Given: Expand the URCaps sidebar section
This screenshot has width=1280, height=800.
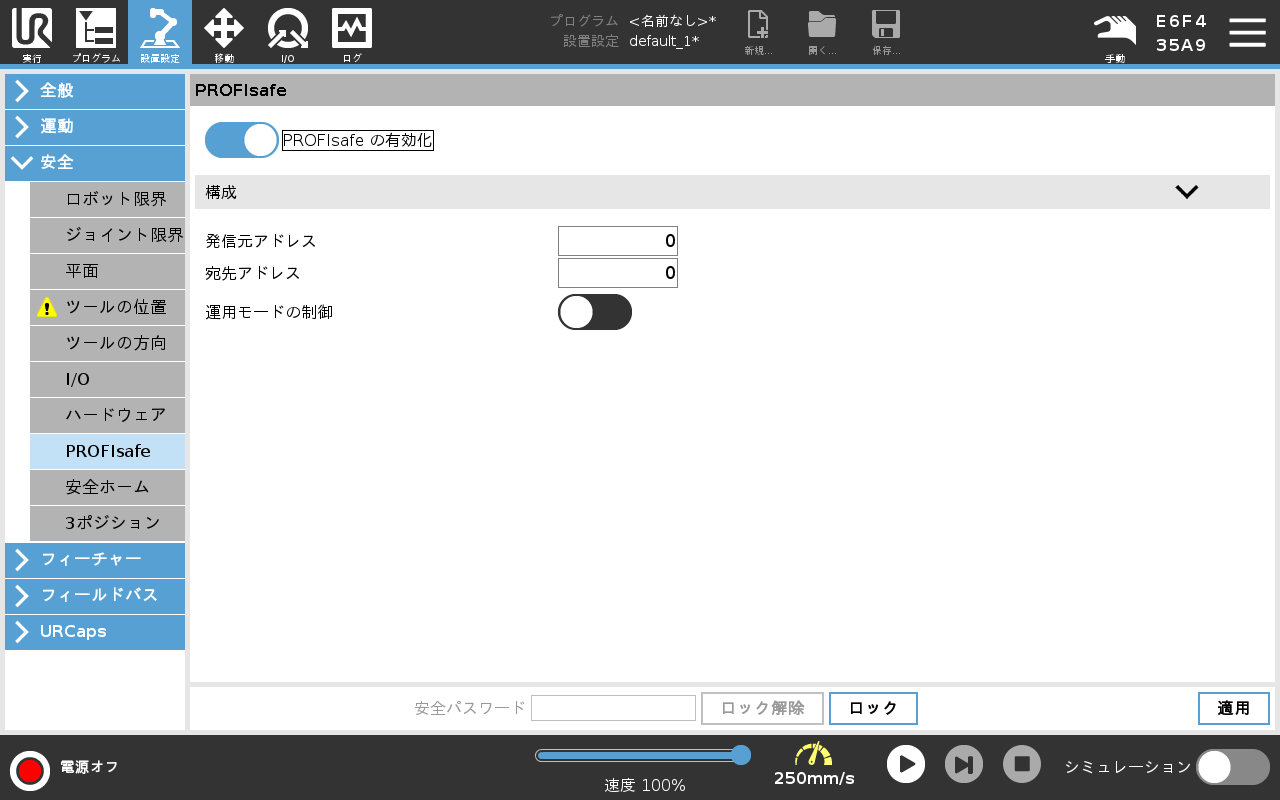Looking at the screenshot, I should 95,631.
